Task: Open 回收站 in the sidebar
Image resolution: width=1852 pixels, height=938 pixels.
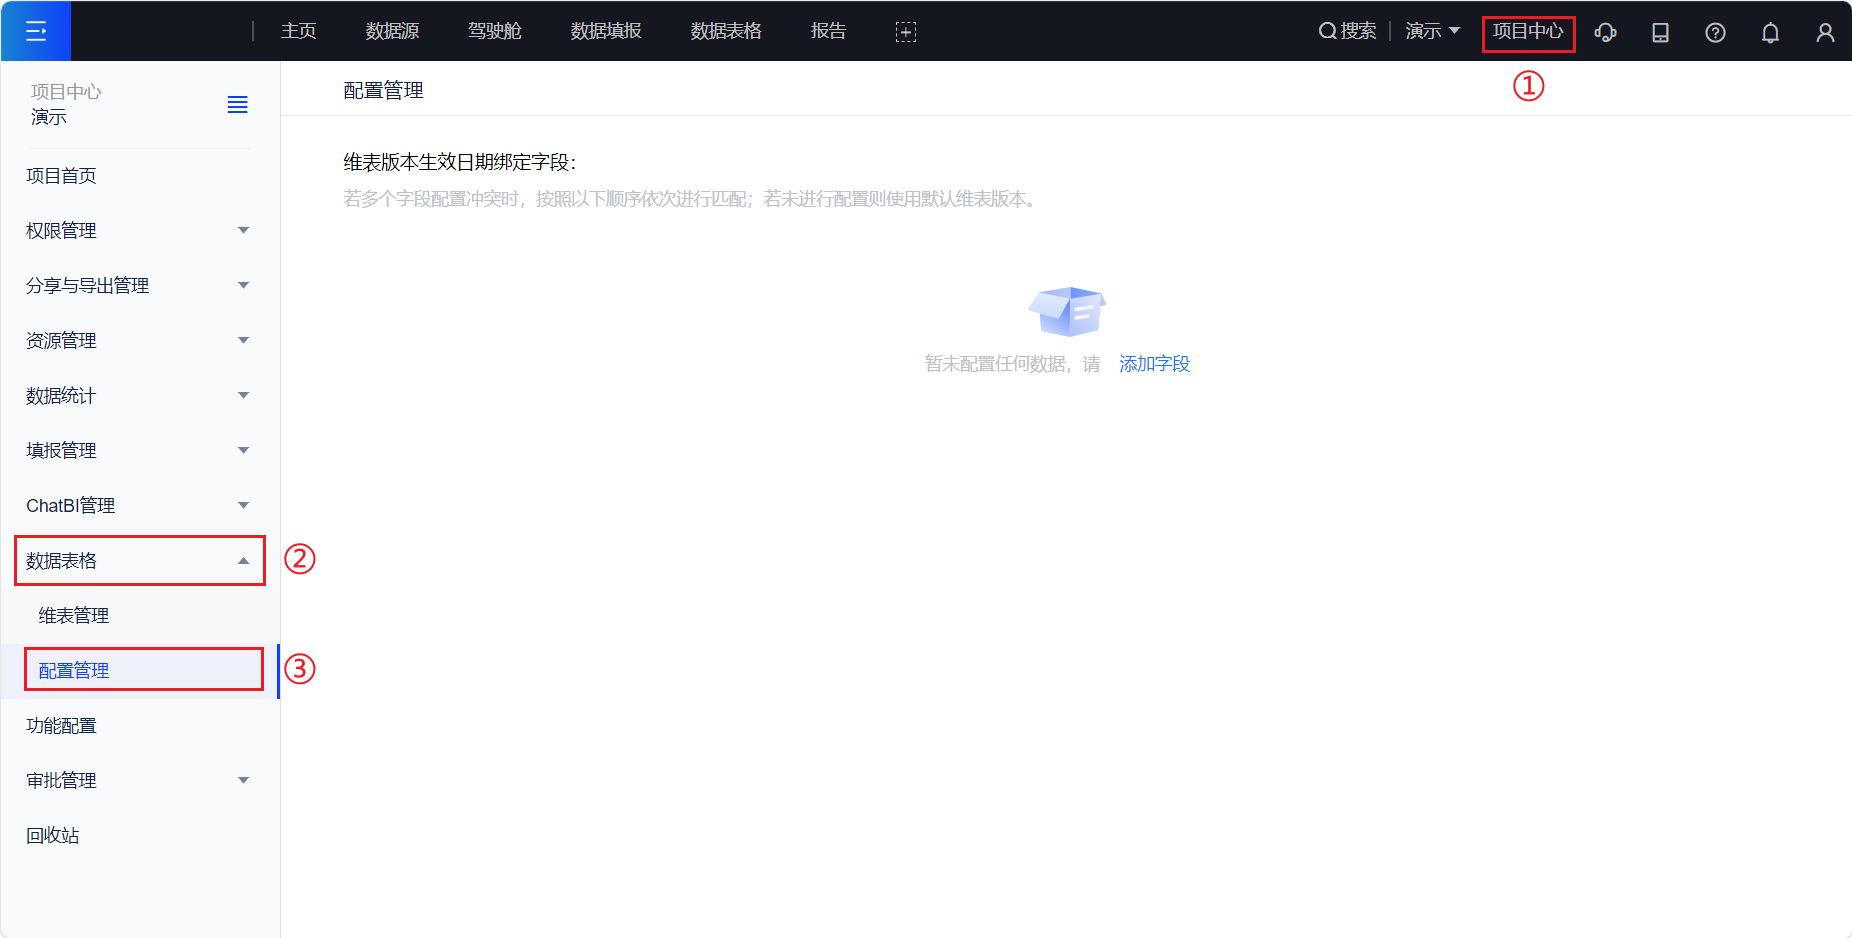Action: coord(53,836)
